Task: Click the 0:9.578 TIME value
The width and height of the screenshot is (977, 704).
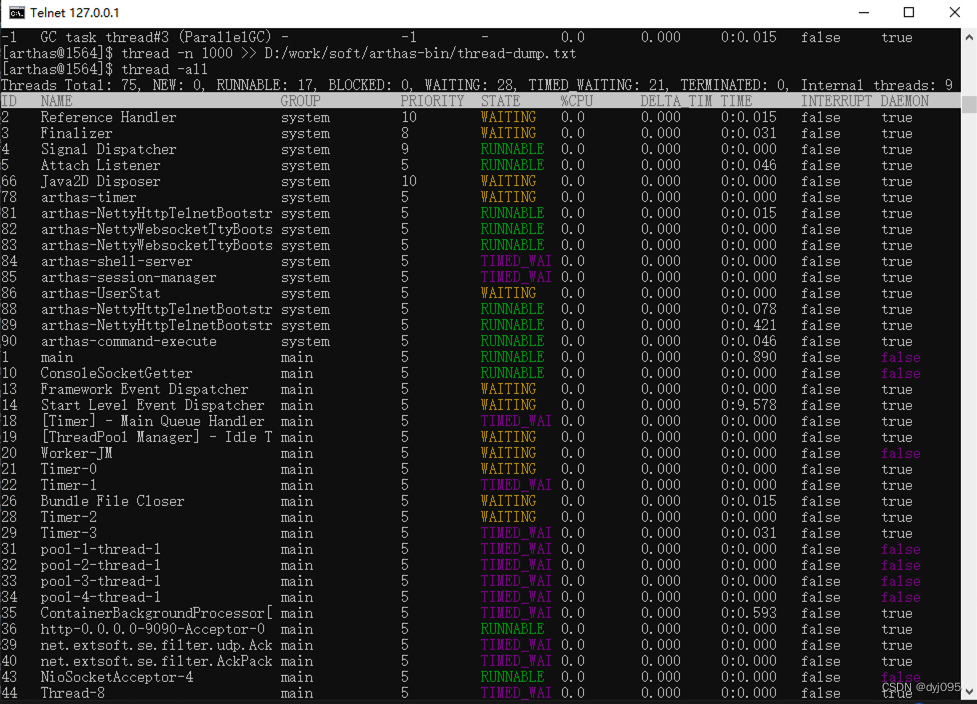Action: (748, 406)
